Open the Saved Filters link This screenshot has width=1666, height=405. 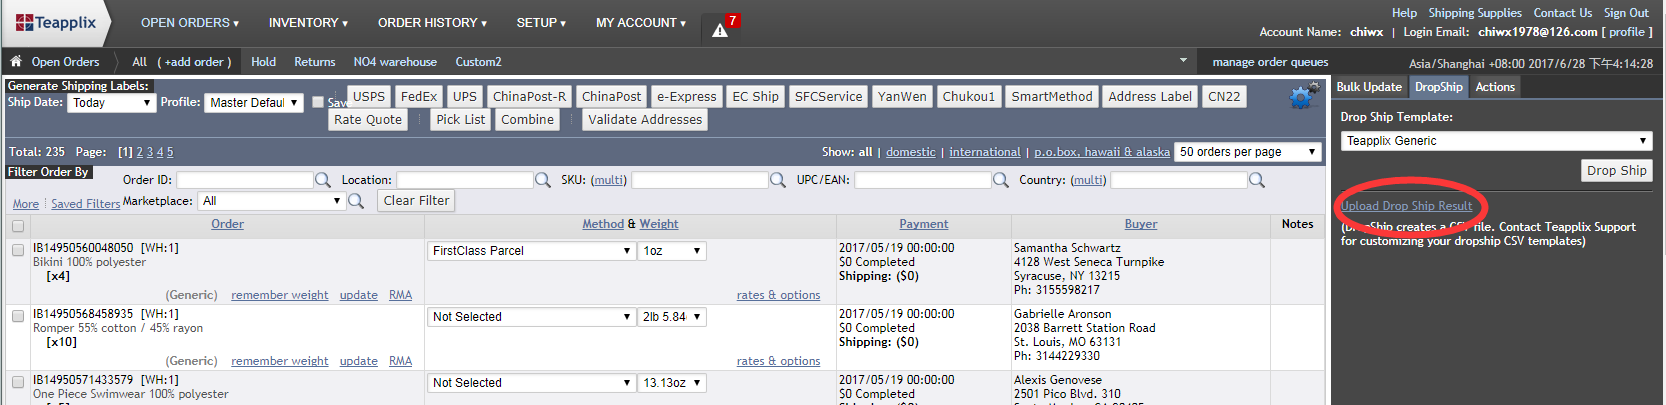85,204
